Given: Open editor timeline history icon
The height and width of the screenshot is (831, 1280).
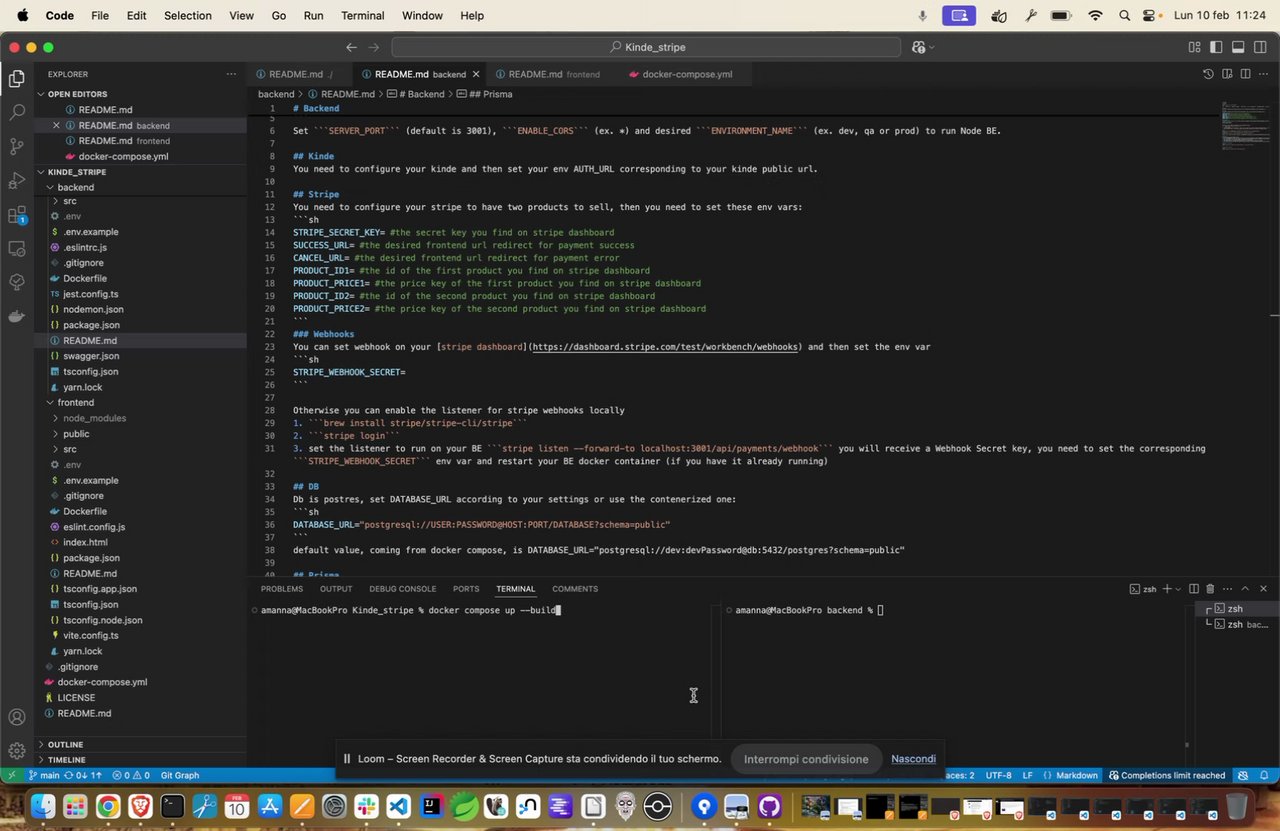Looking at the screenshot, I should click(x=1208, y=74).
